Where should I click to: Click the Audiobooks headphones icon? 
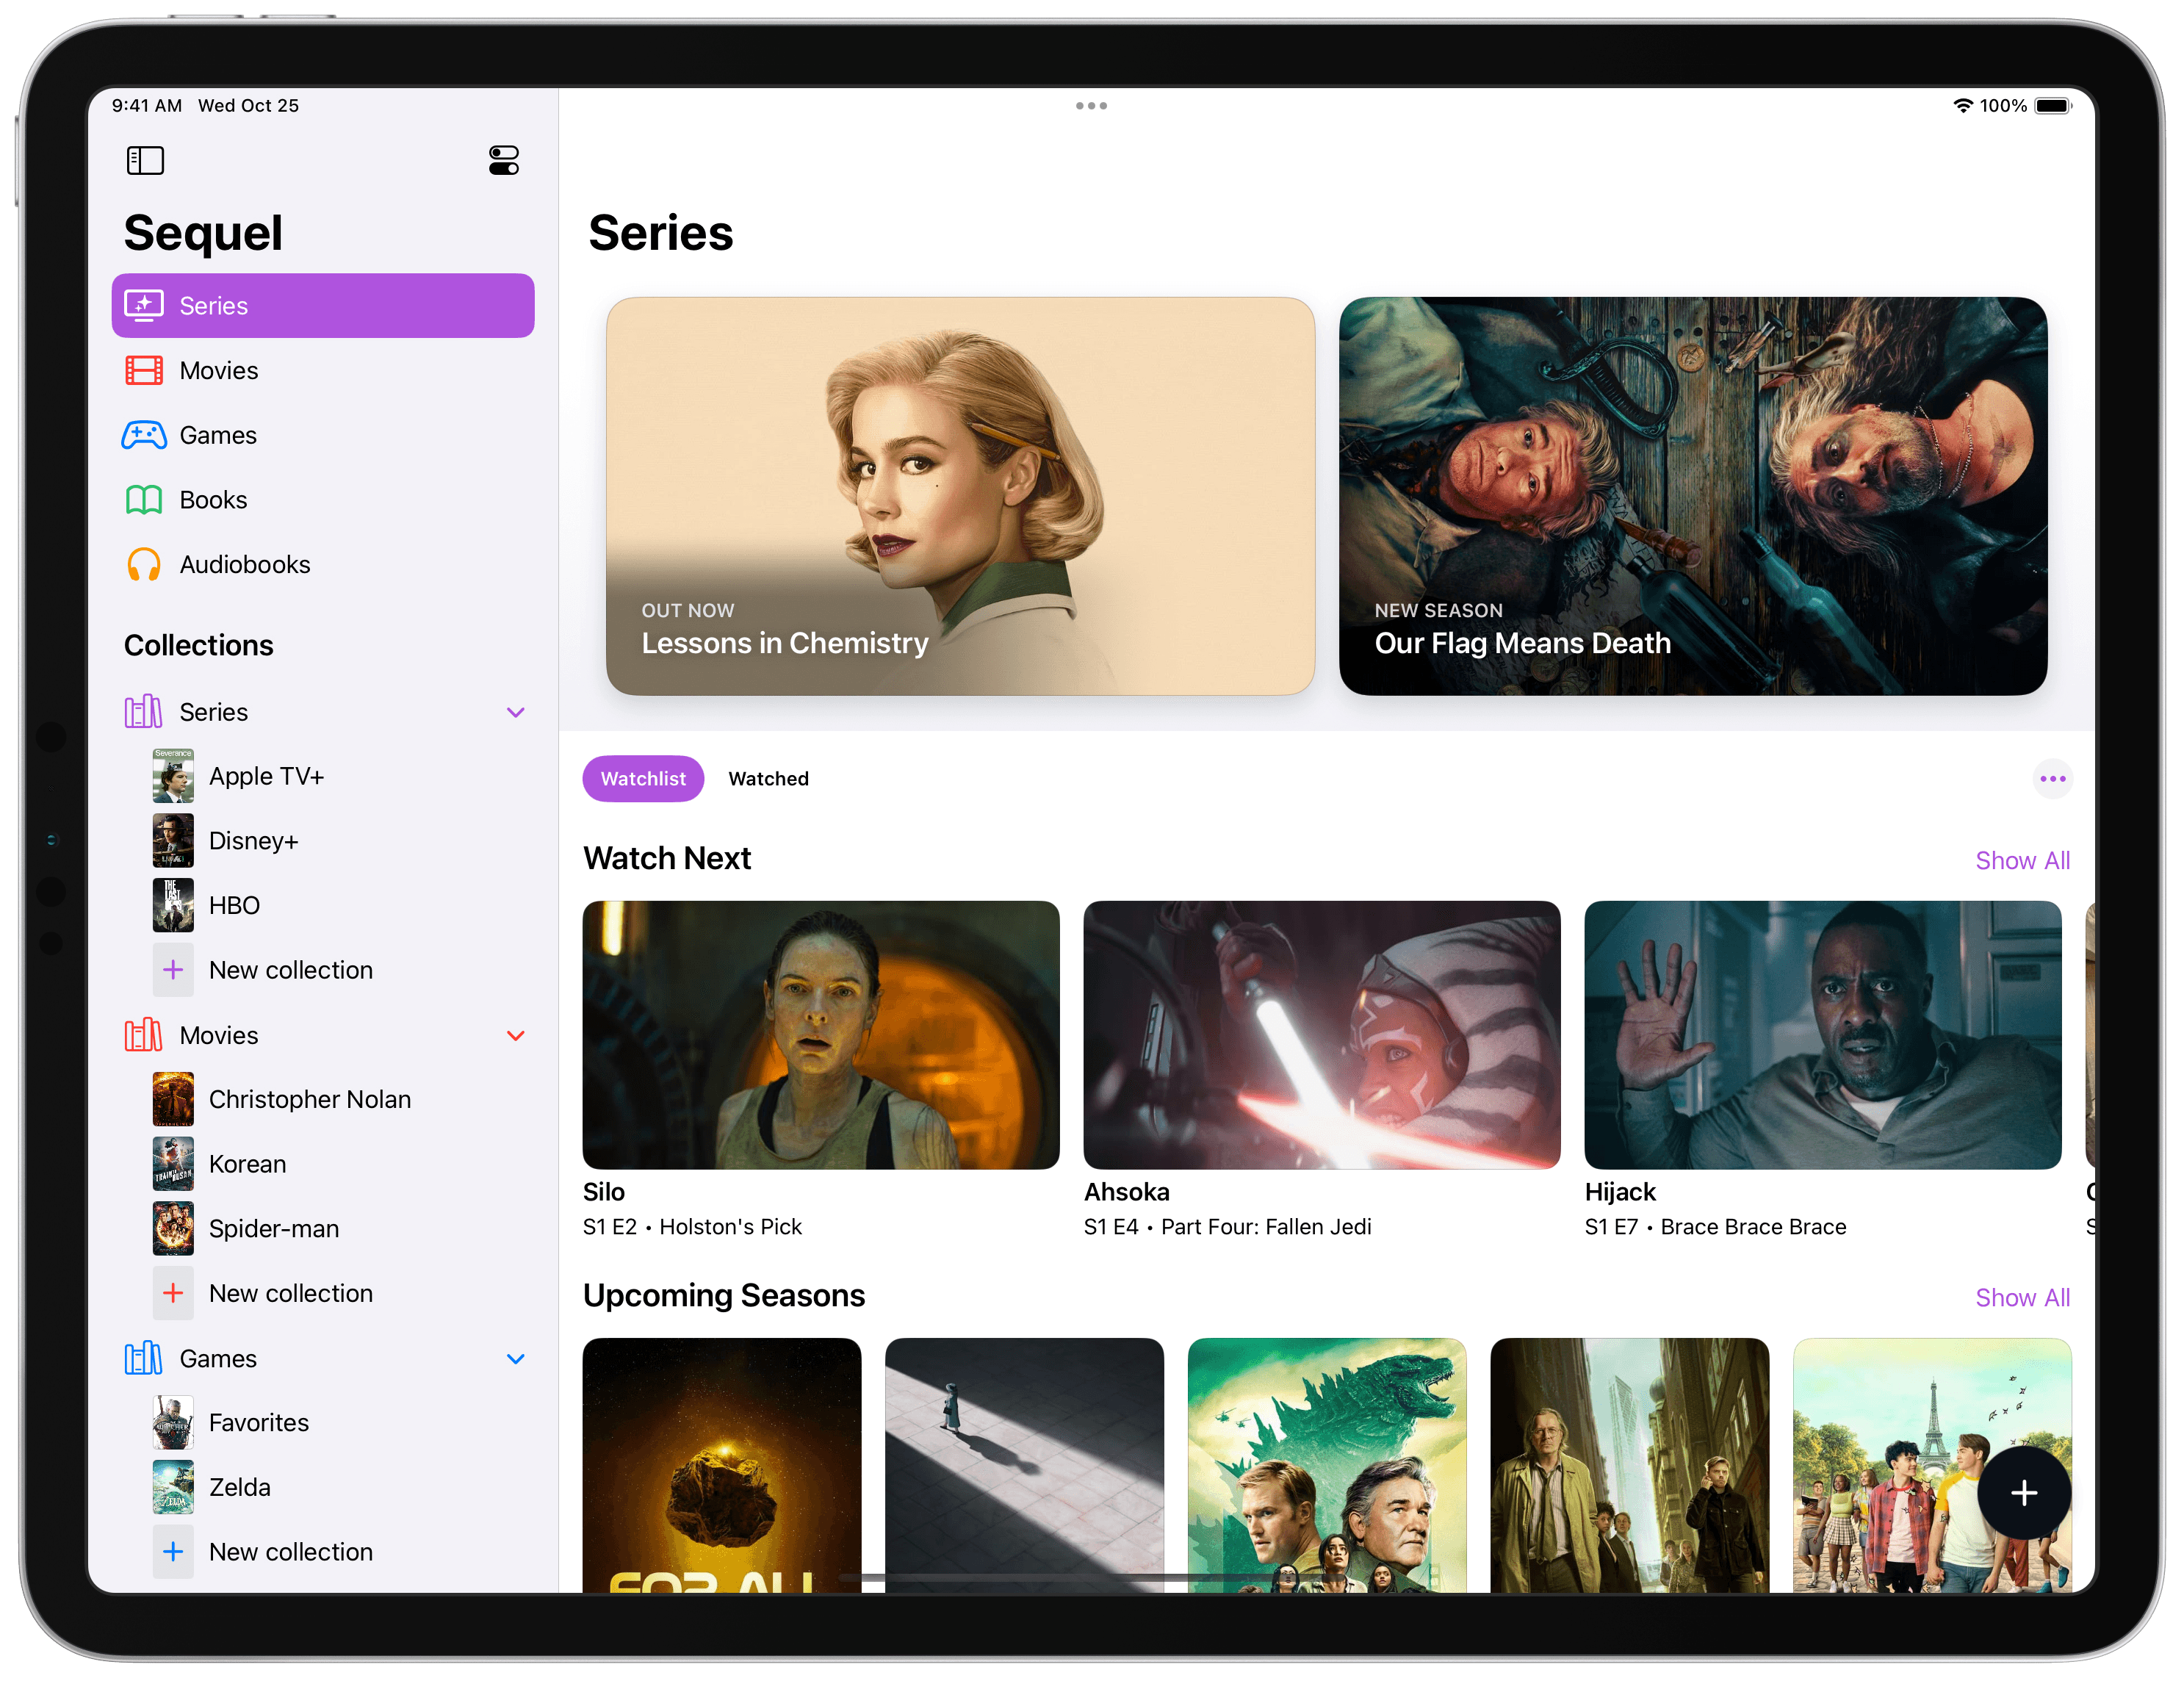[144, 565]
